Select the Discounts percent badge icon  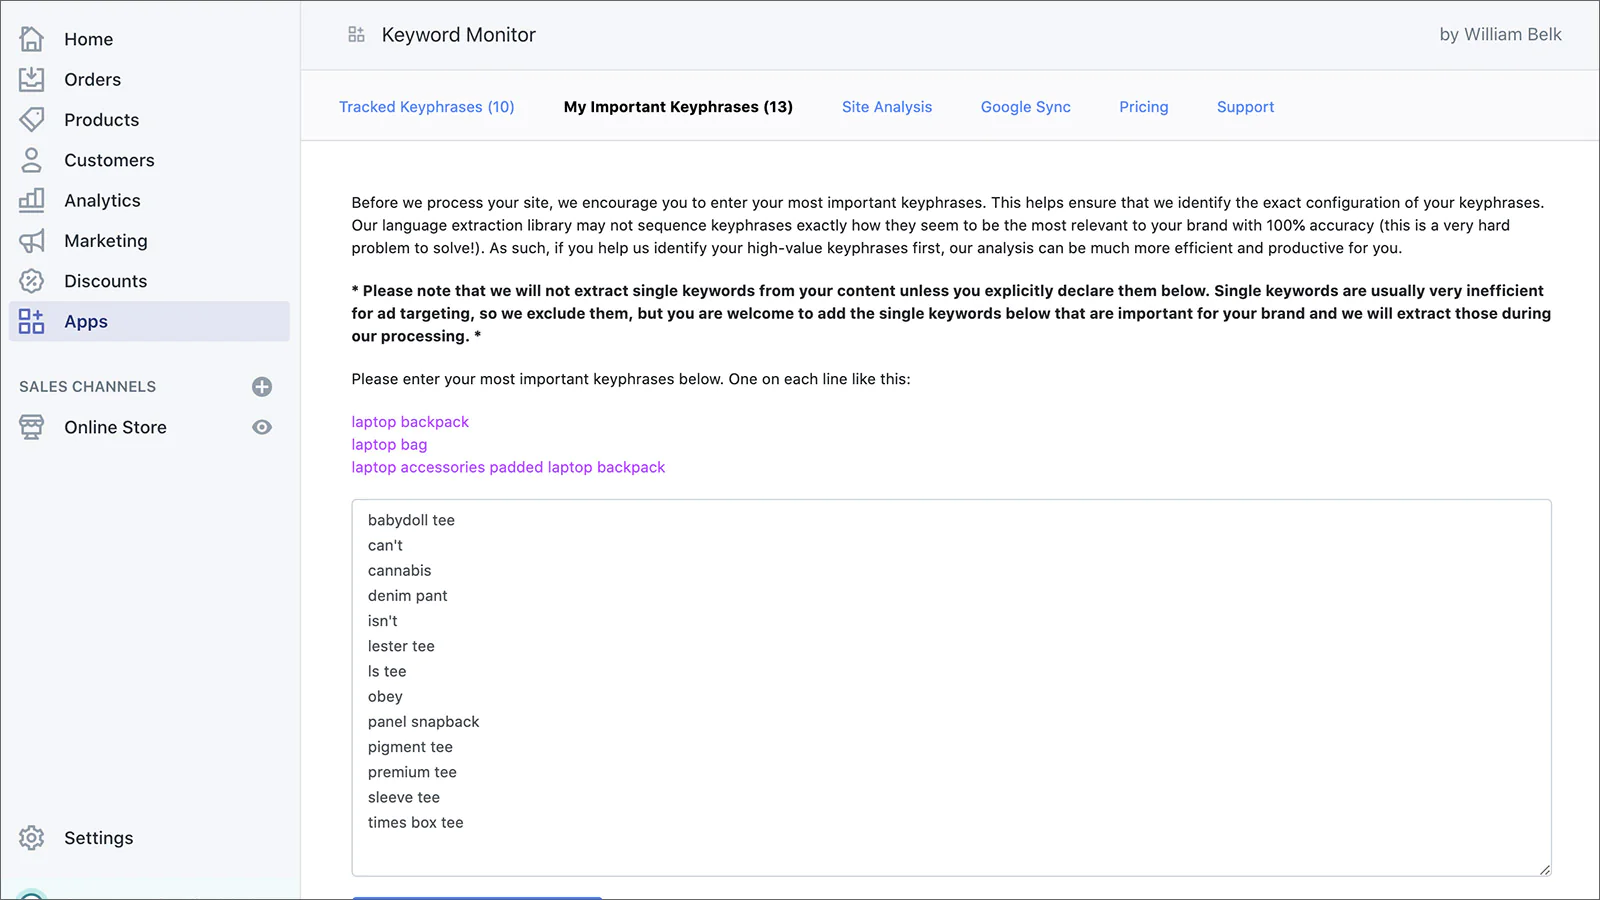coord(32,281)
